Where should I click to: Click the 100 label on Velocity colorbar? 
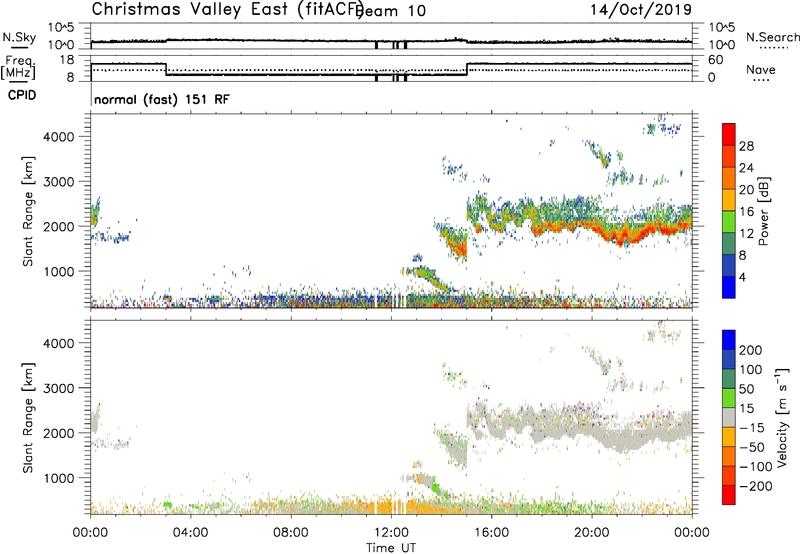[751, 369]
